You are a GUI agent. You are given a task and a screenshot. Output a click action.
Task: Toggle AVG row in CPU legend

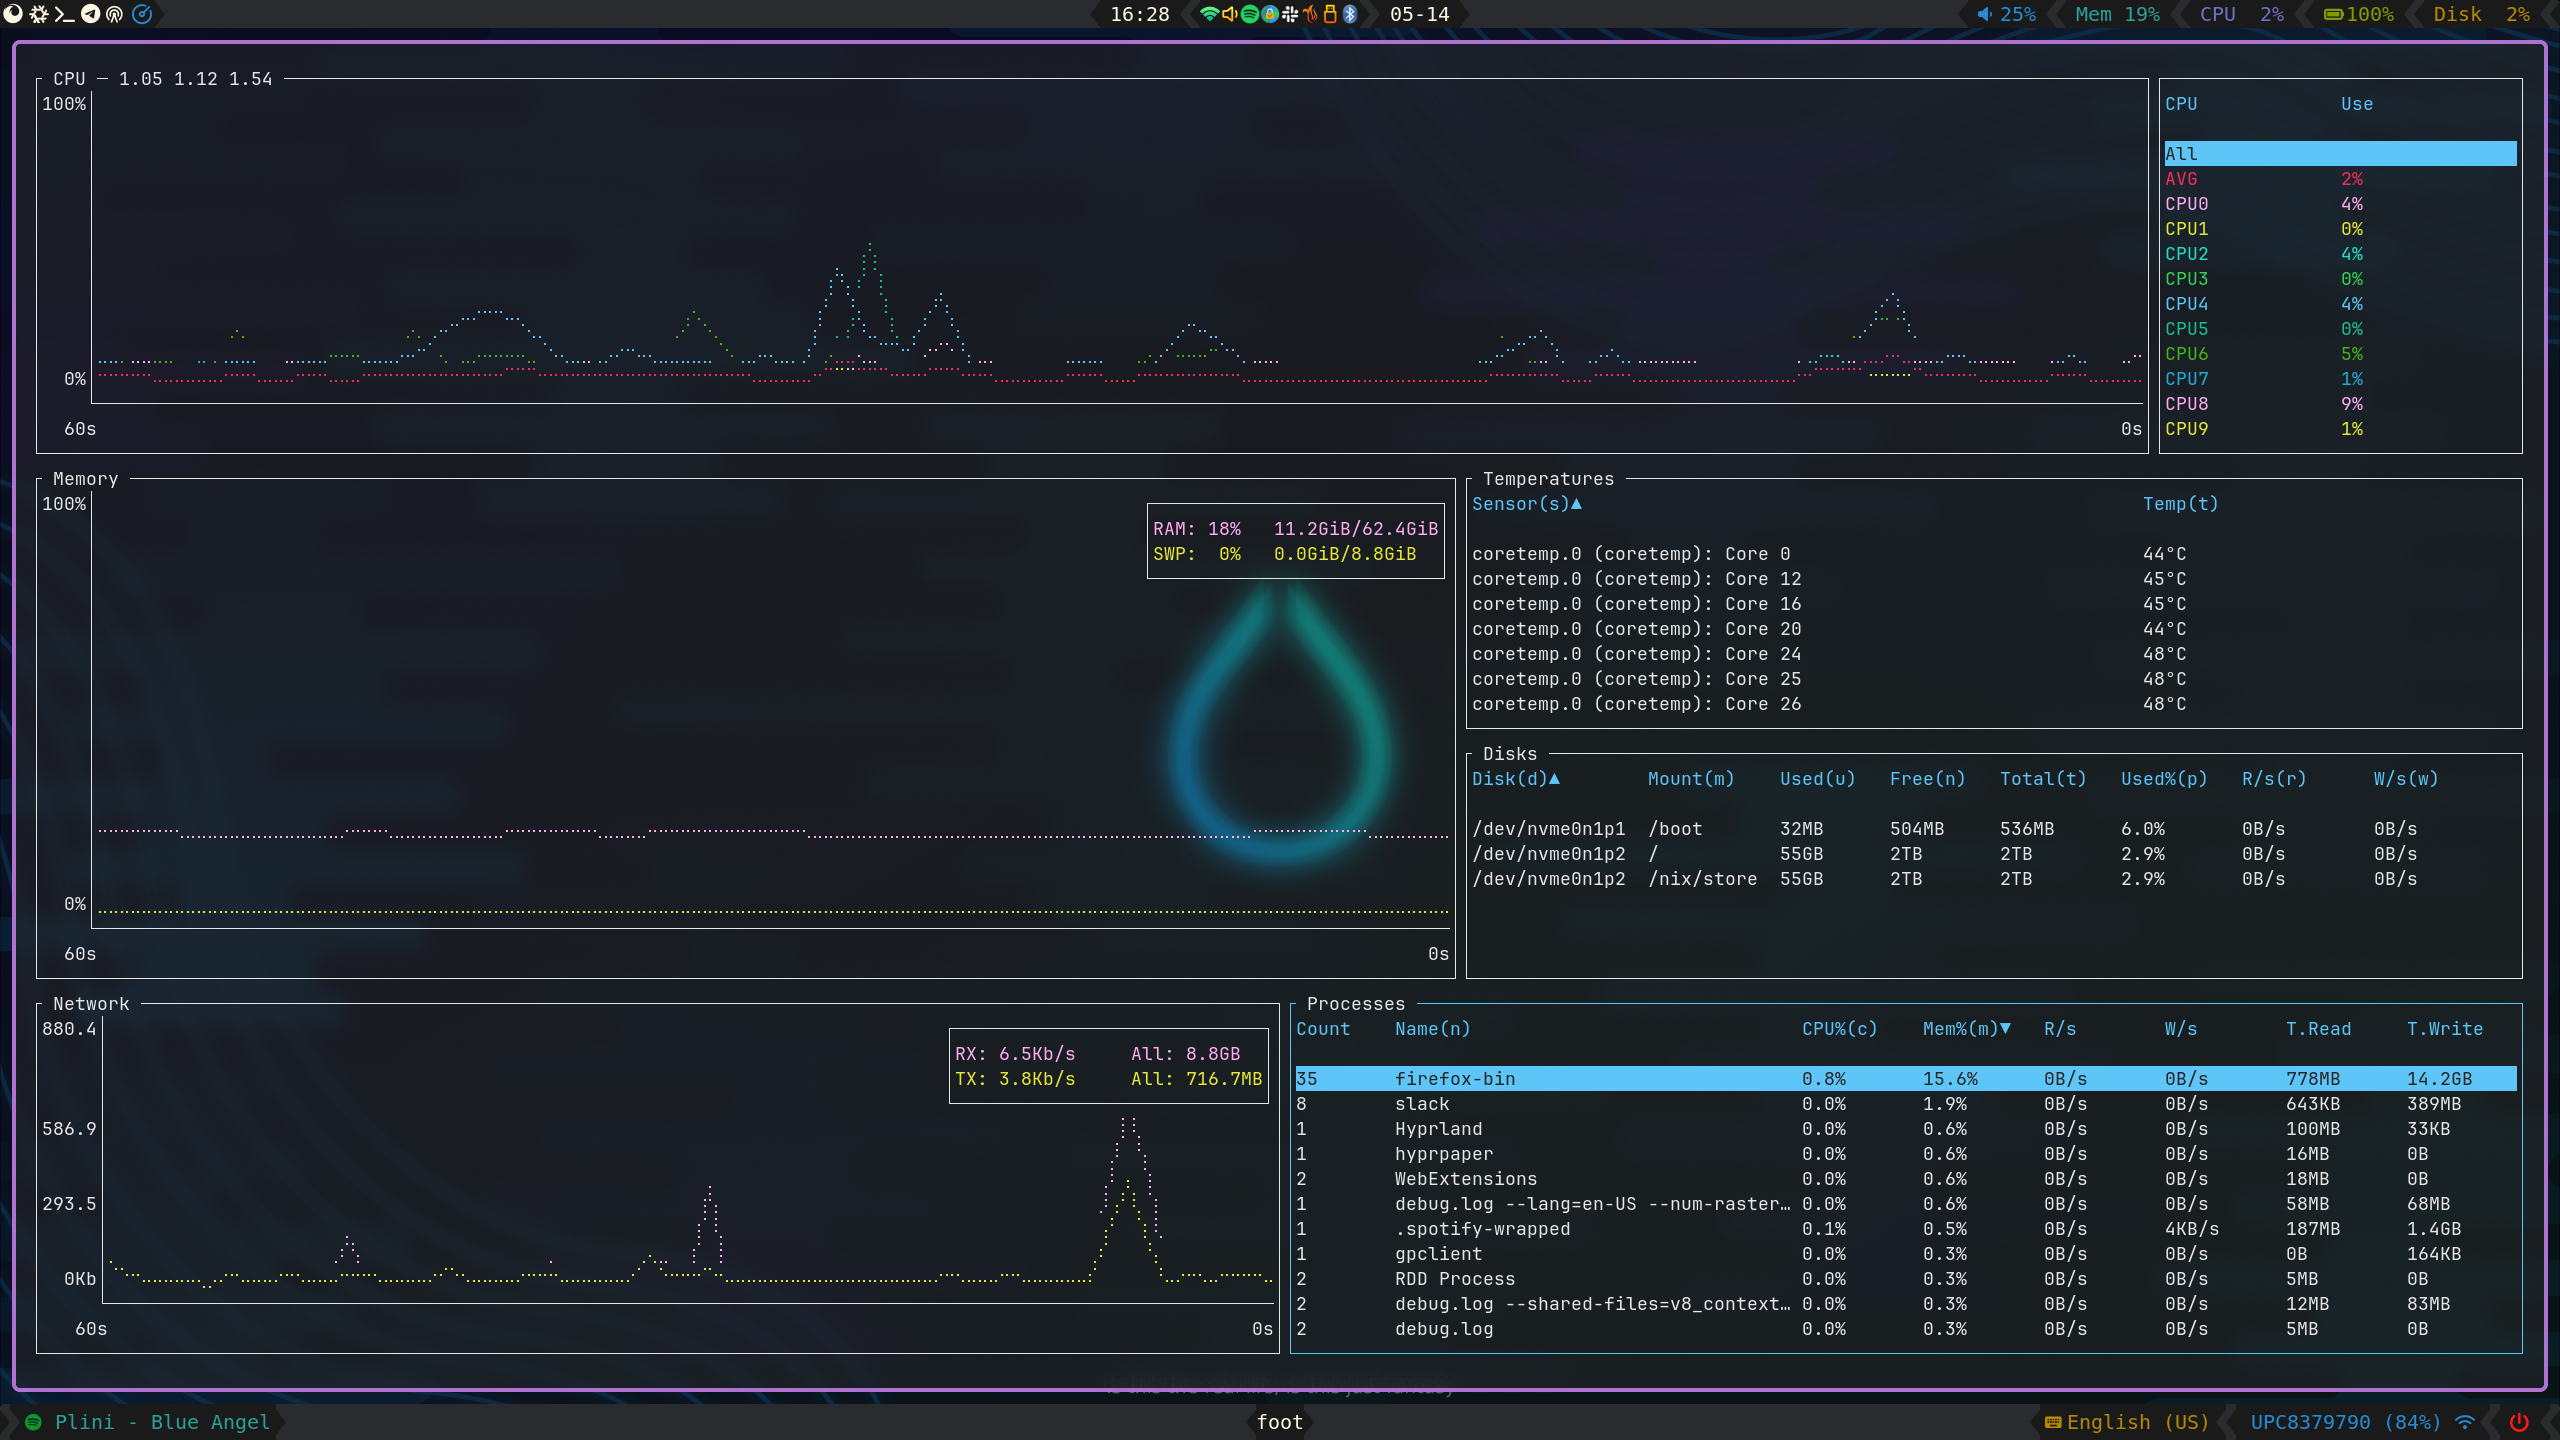tap(2181, 179)
